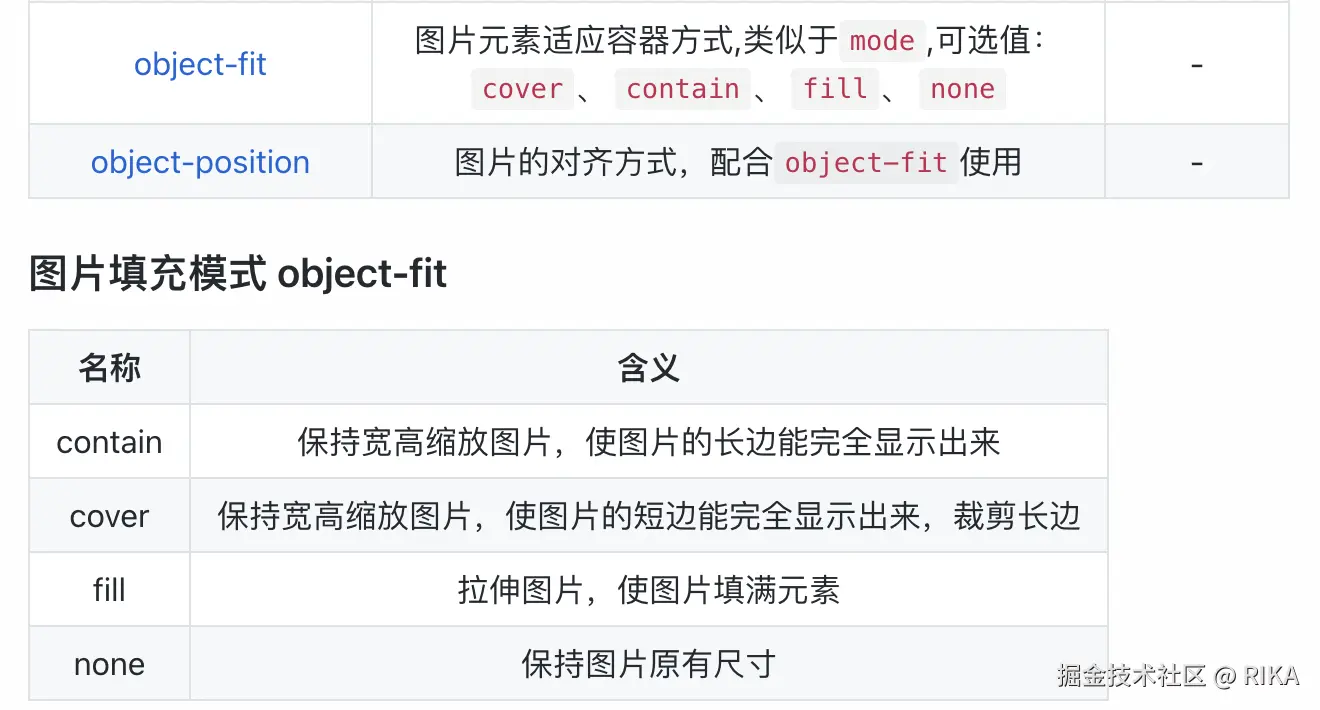
Task: Click the 拉伸图片 description cell
Action: pyautogui.click(x=649, y=590)
